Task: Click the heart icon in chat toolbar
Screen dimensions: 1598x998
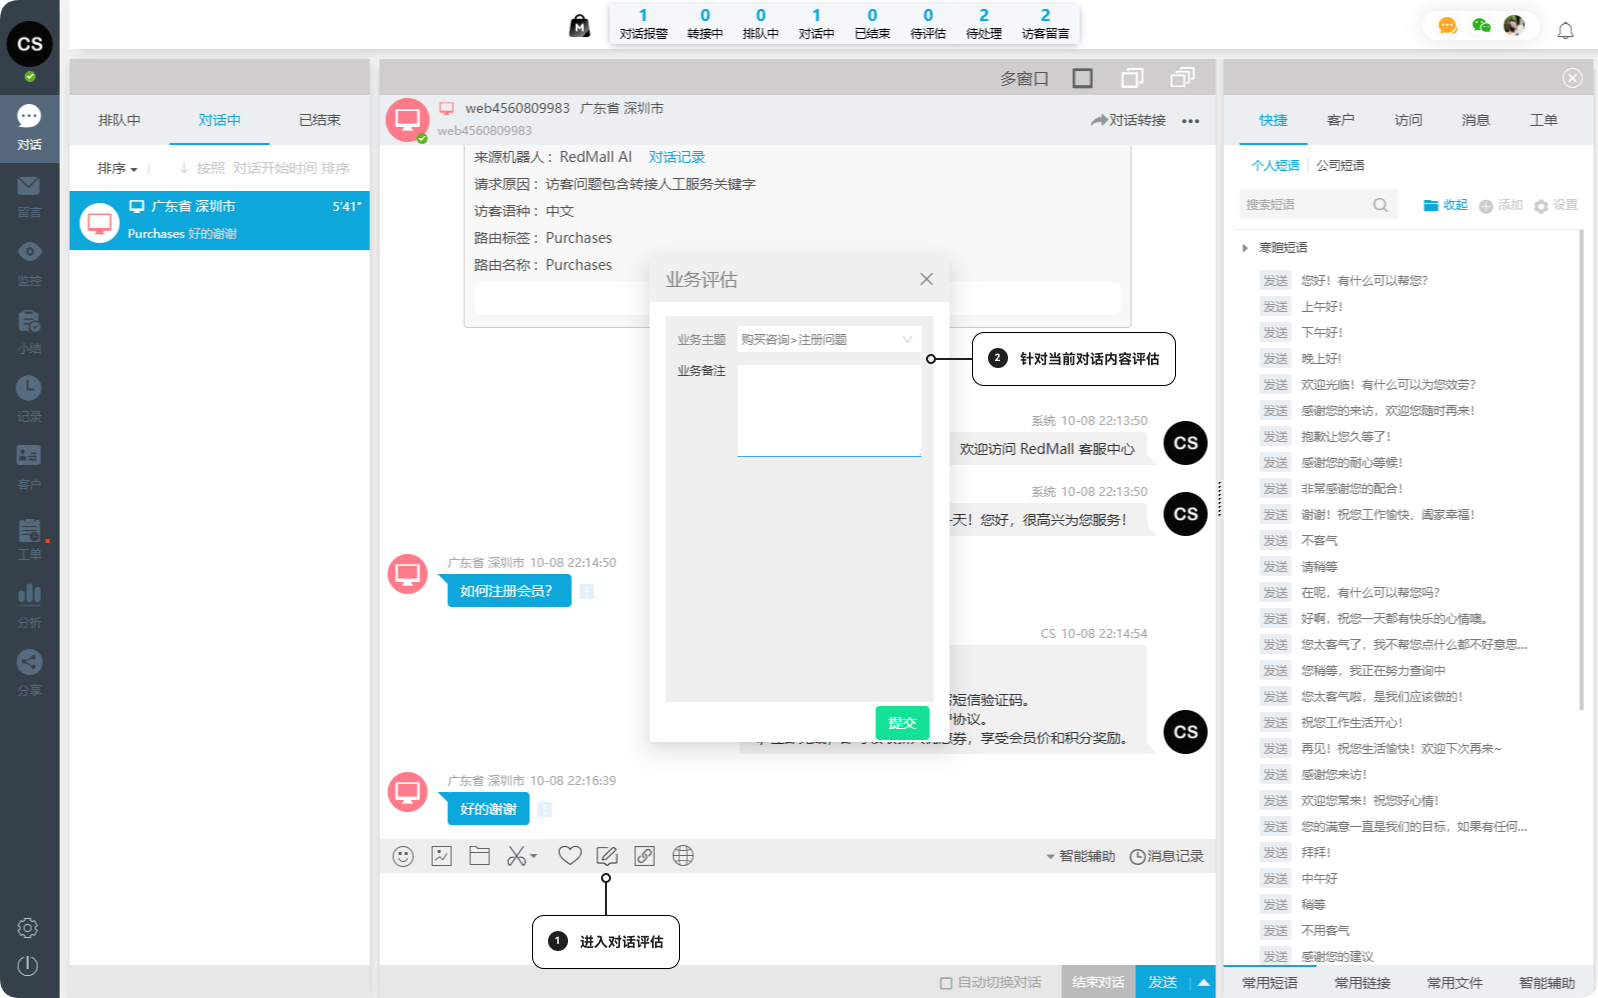Action: 570,856
